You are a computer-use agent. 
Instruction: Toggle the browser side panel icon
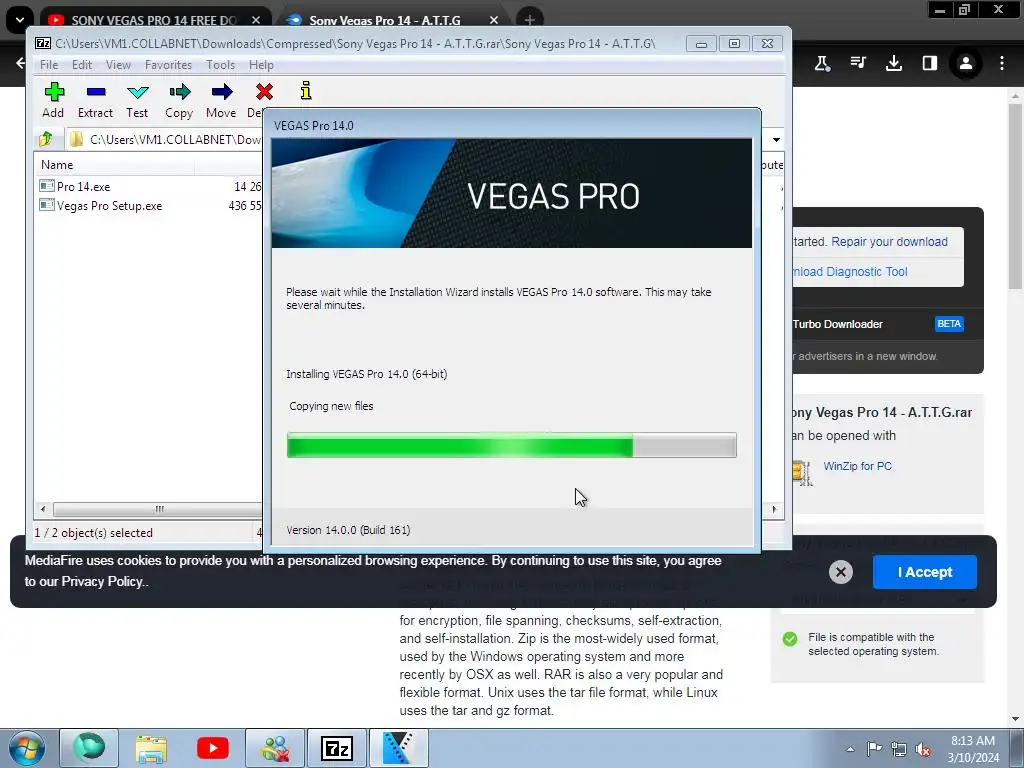click(x=929, y=63)
